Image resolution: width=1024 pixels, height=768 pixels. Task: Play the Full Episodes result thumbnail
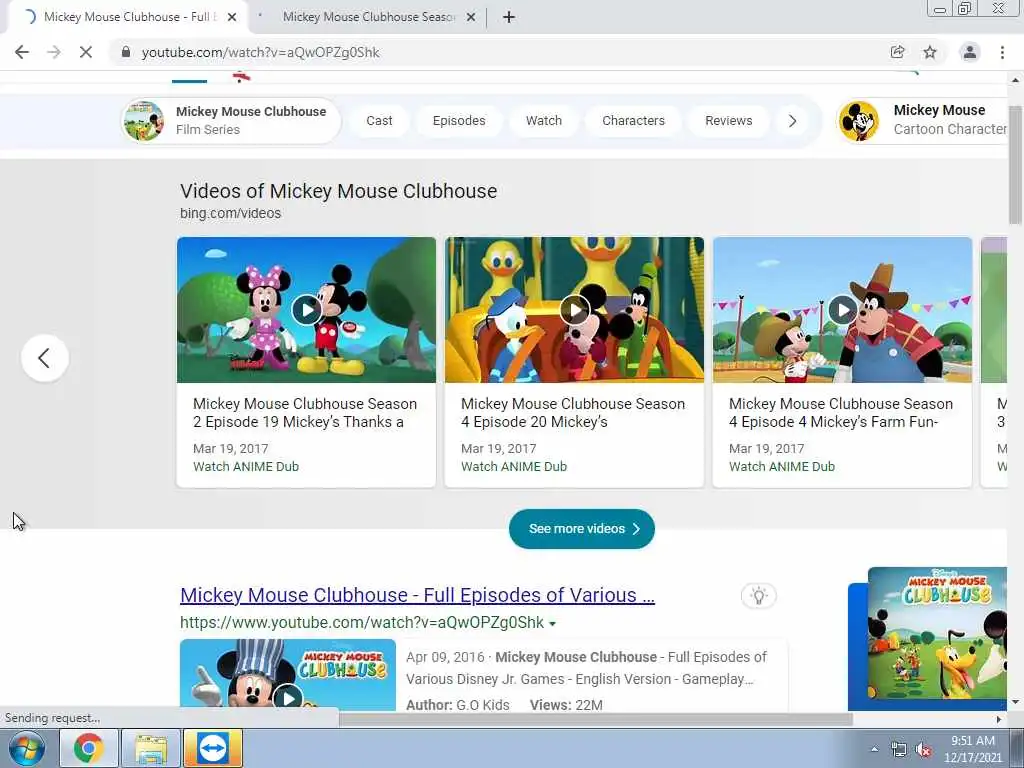288,675
